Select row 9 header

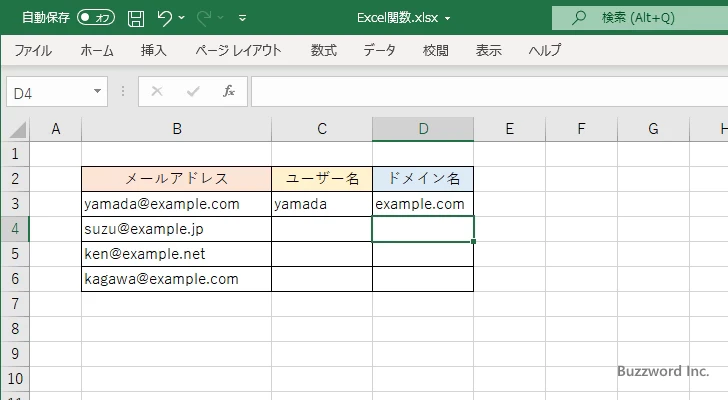(15, 354)
